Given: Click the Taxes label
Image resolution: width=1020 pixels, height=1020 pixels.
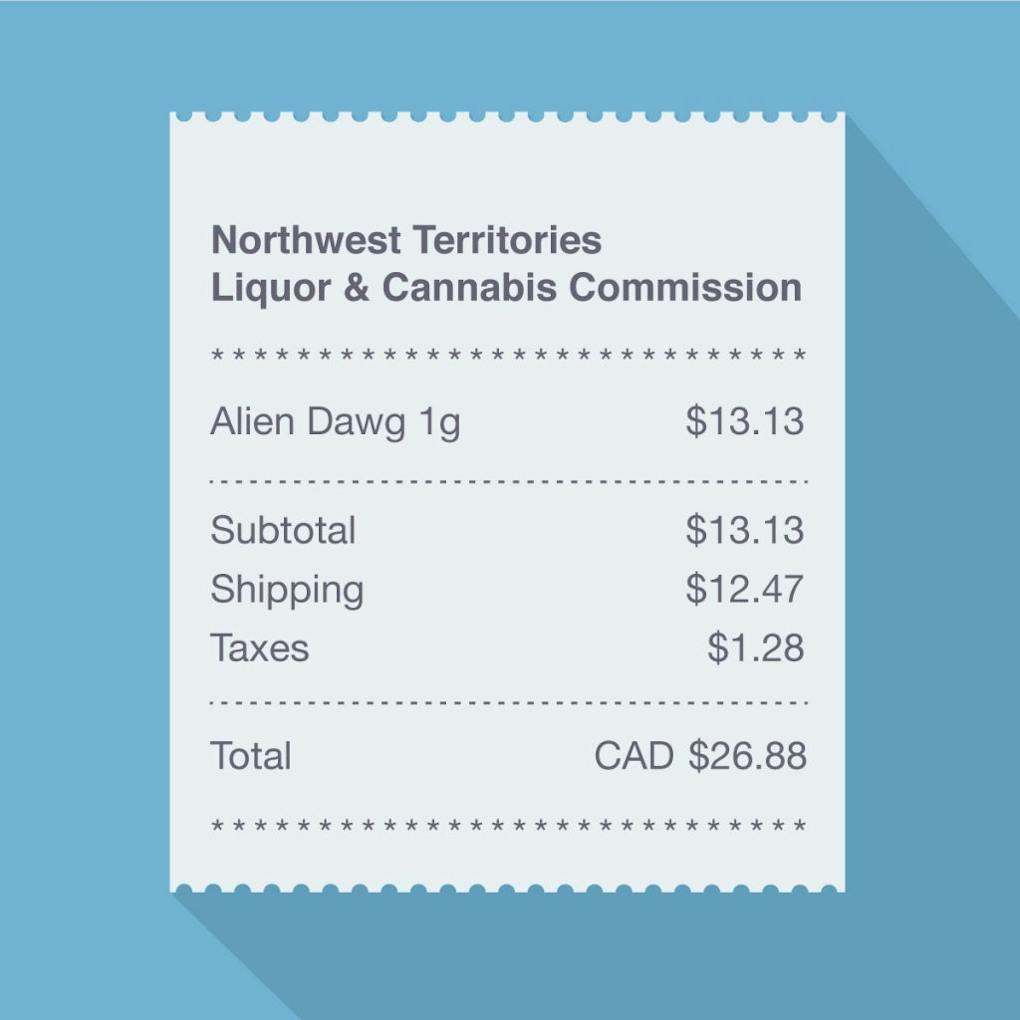Looking at the screenshot, I should 260,648.
